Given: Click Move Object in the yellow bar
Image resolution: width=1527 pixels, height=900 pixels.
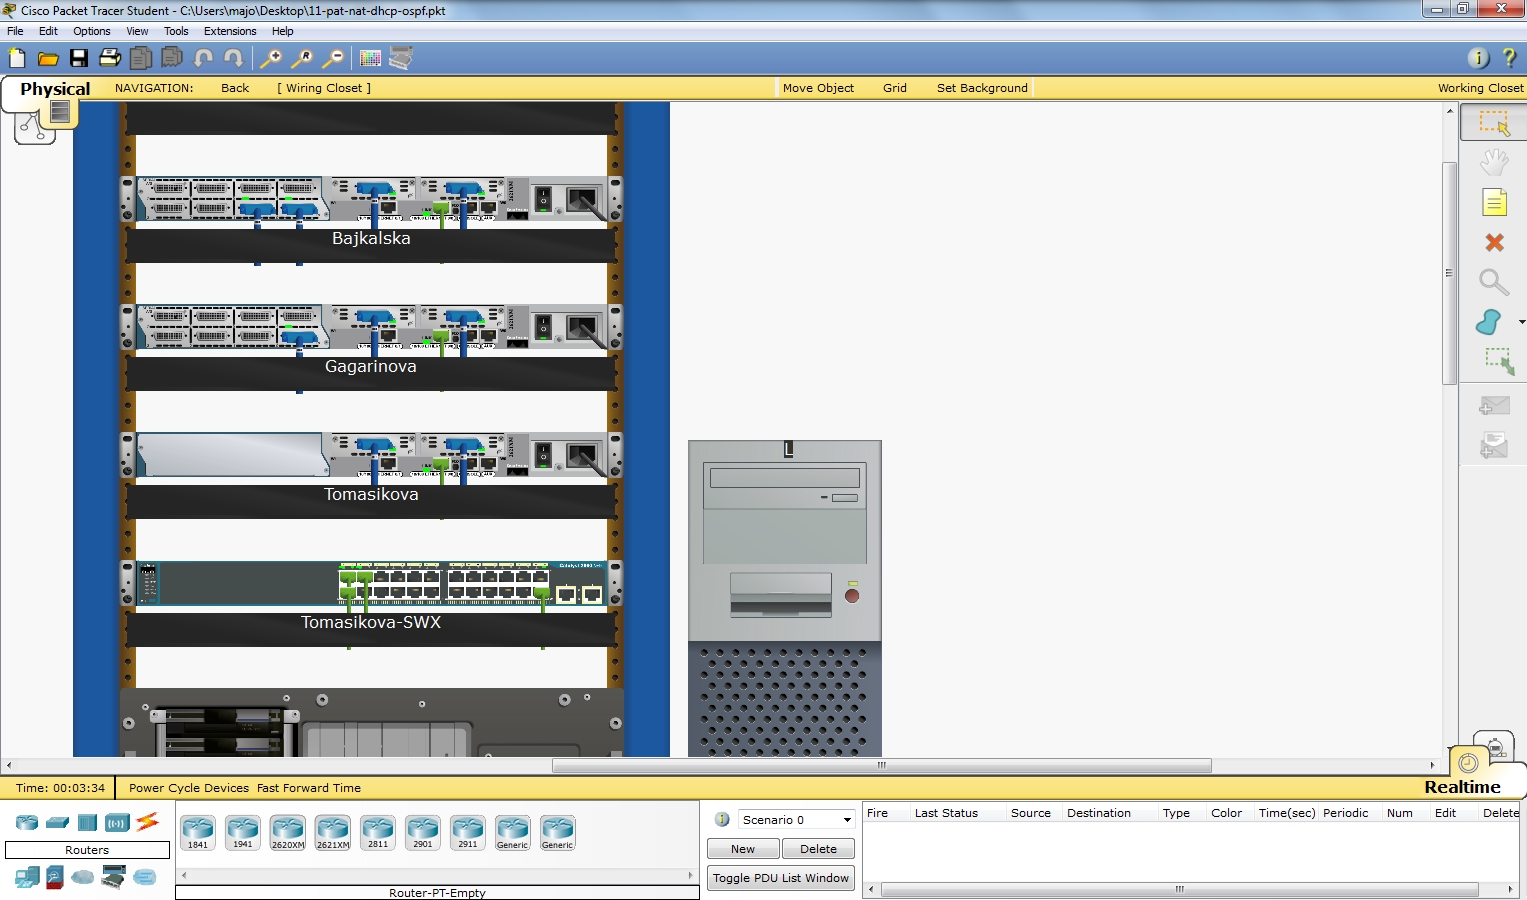Looking at the screenshot, I should click(x=818, y=88).
